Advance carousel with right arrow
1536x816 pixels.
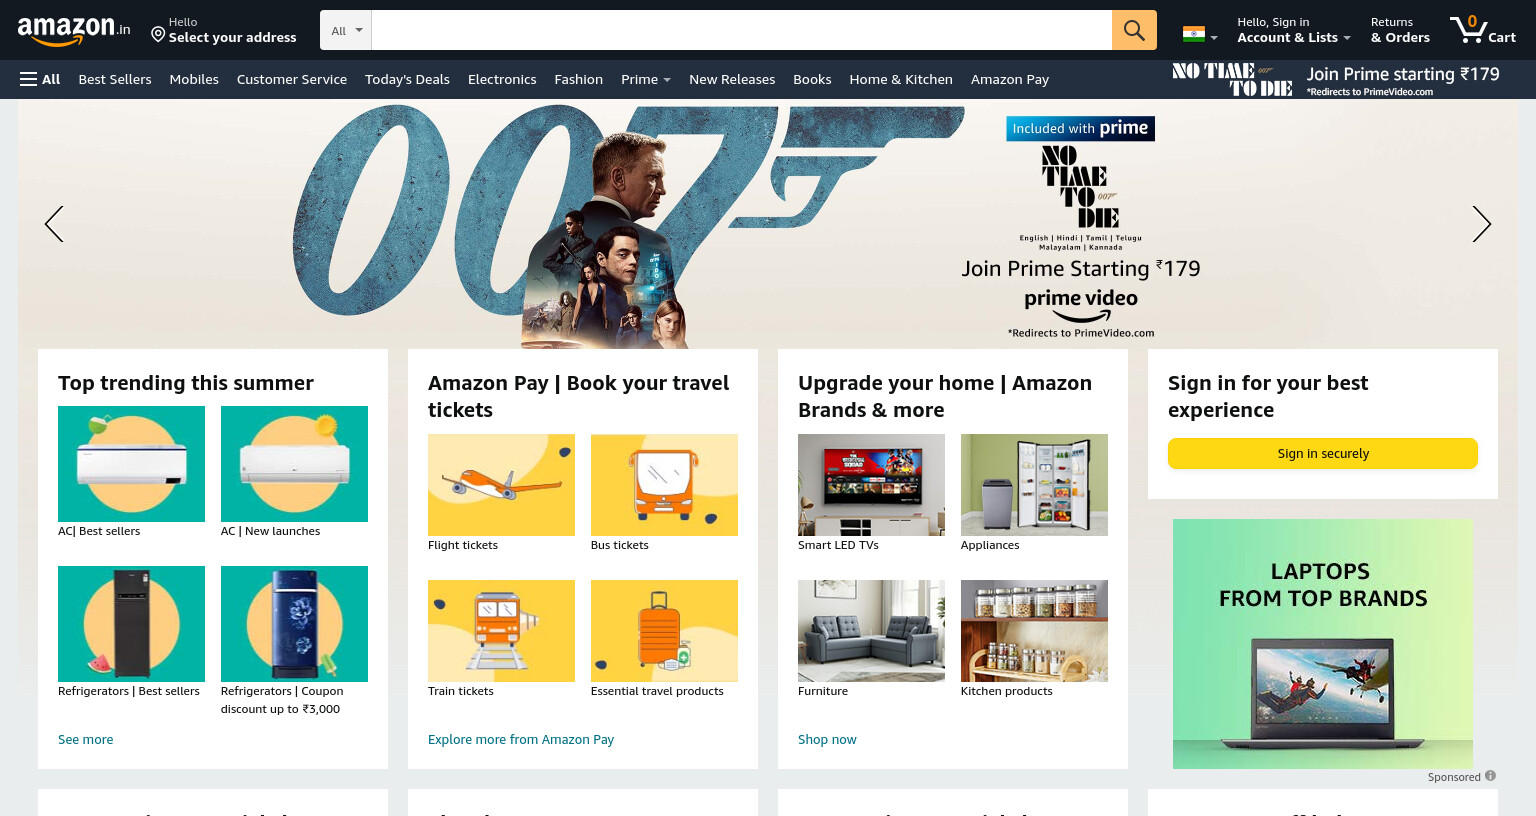(1481, 224)
